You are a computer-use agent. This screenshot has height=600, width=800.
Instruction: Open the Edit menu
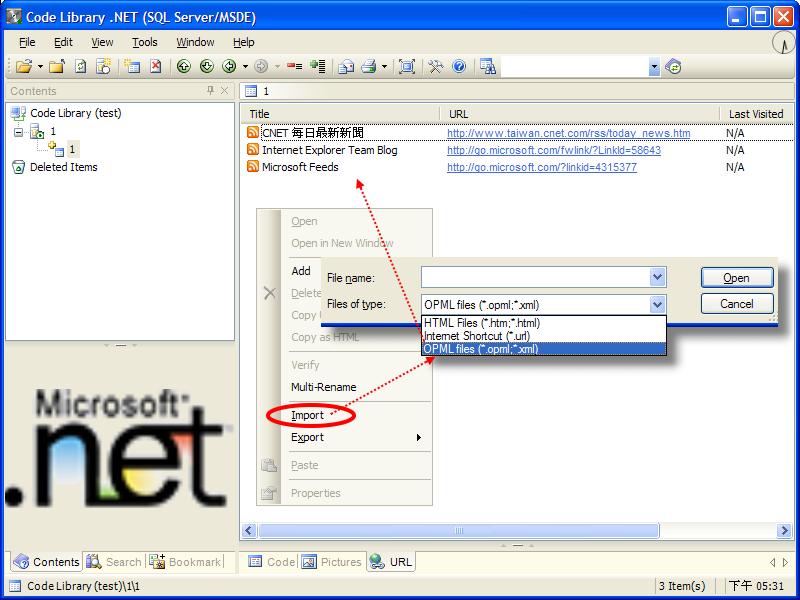pos(63,42)
